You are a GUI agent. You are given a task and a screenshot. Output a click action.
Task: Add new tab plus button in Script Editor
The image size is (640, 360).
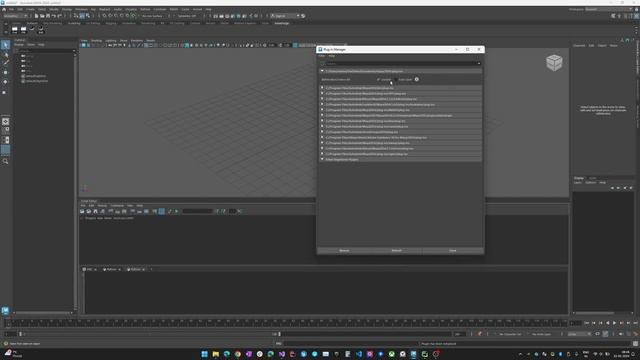point(151,269)
